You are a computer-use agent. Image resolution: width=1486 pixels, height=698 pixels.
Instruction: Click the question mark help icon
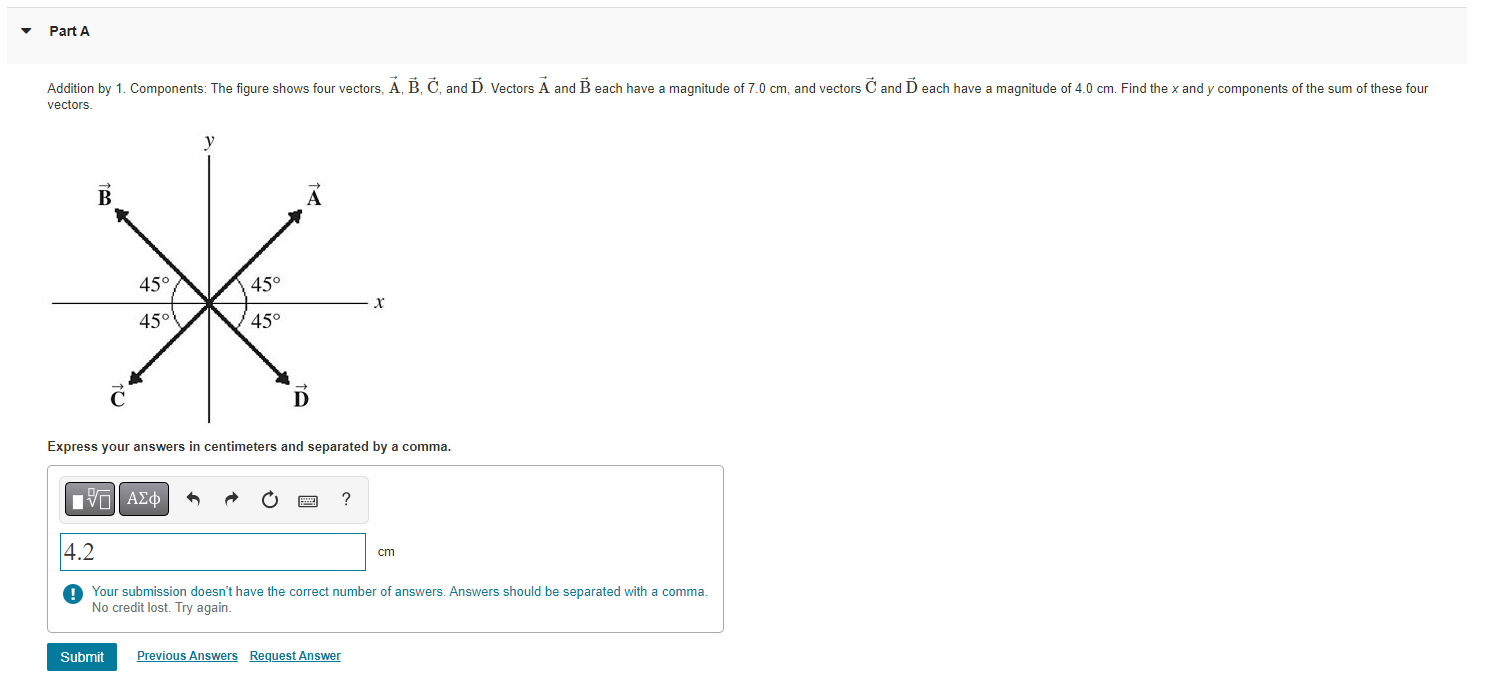point(346,499)
